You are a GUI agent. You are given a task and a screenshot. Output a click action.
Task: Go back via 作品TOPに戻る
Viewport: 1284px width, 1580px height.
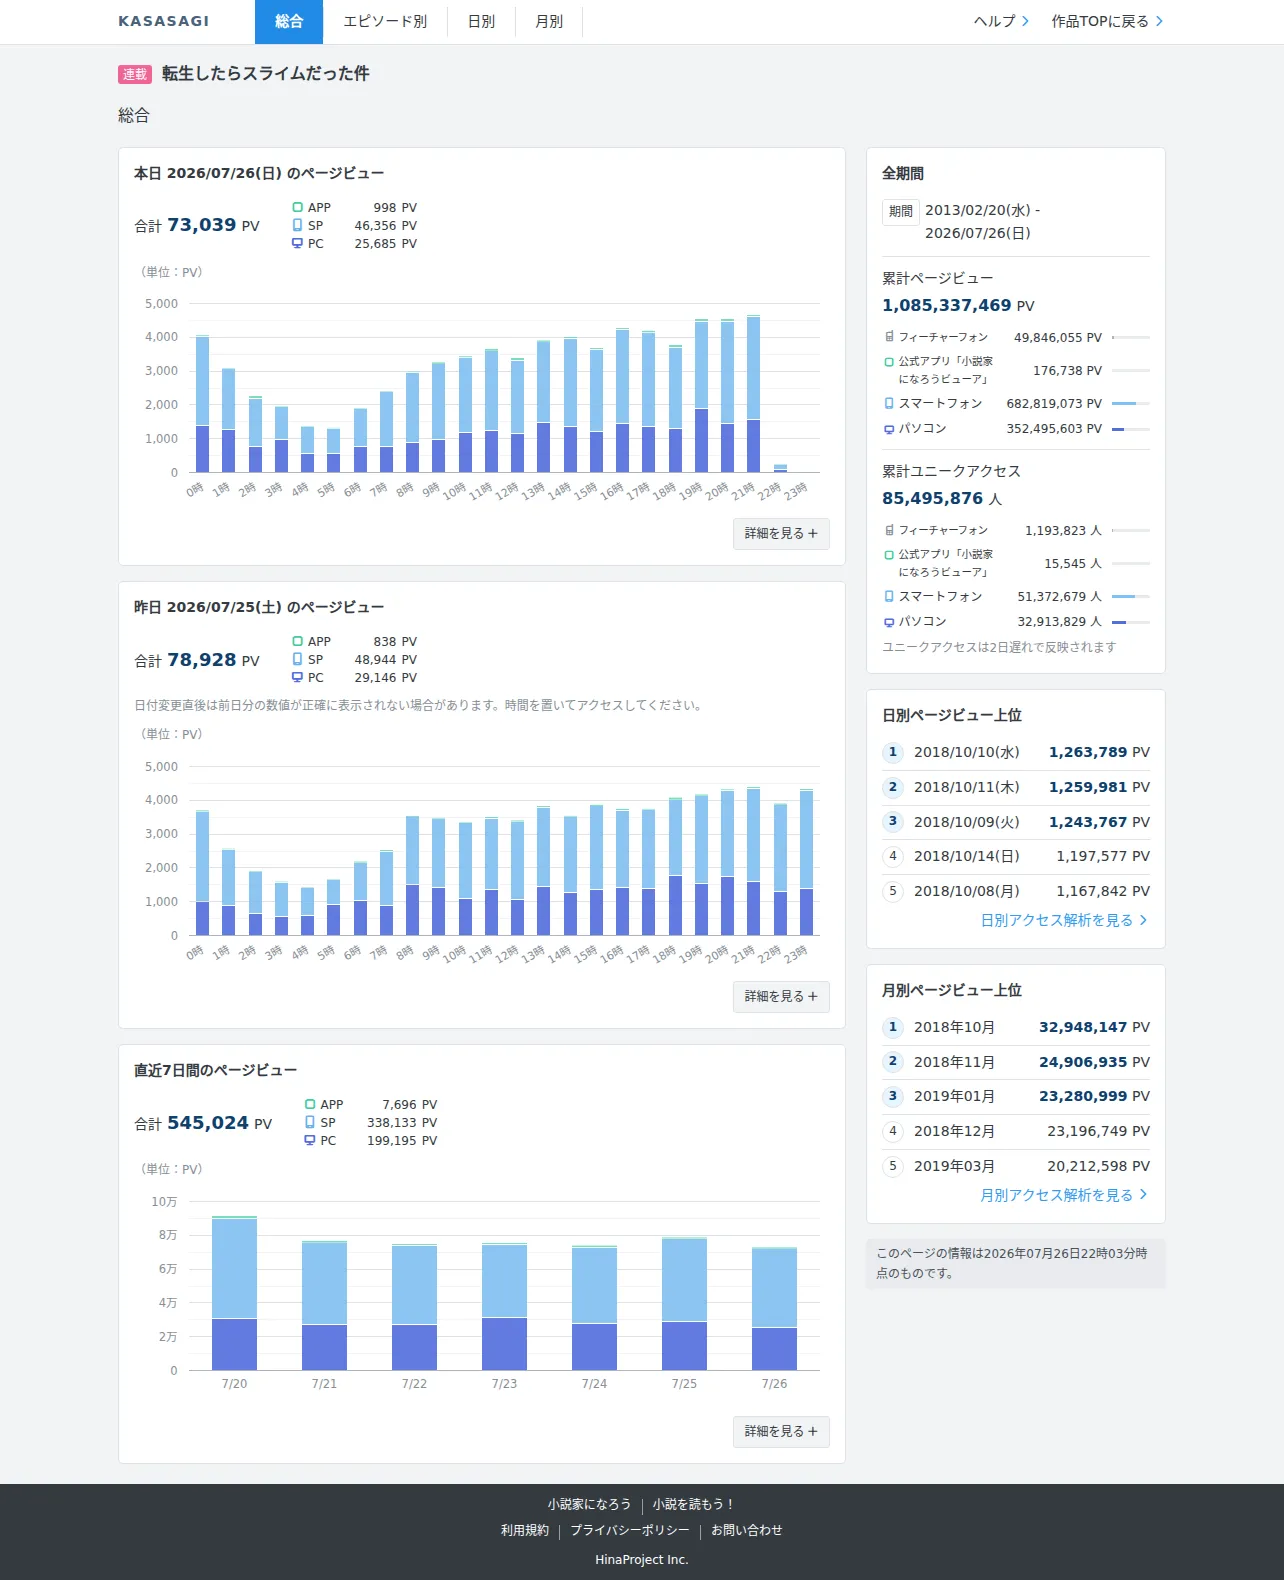[x=1107, y=21]
